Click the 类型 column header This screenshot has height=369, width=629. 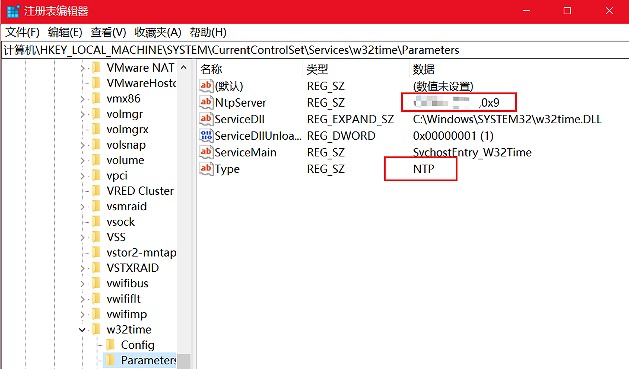(x=317, y=69)
